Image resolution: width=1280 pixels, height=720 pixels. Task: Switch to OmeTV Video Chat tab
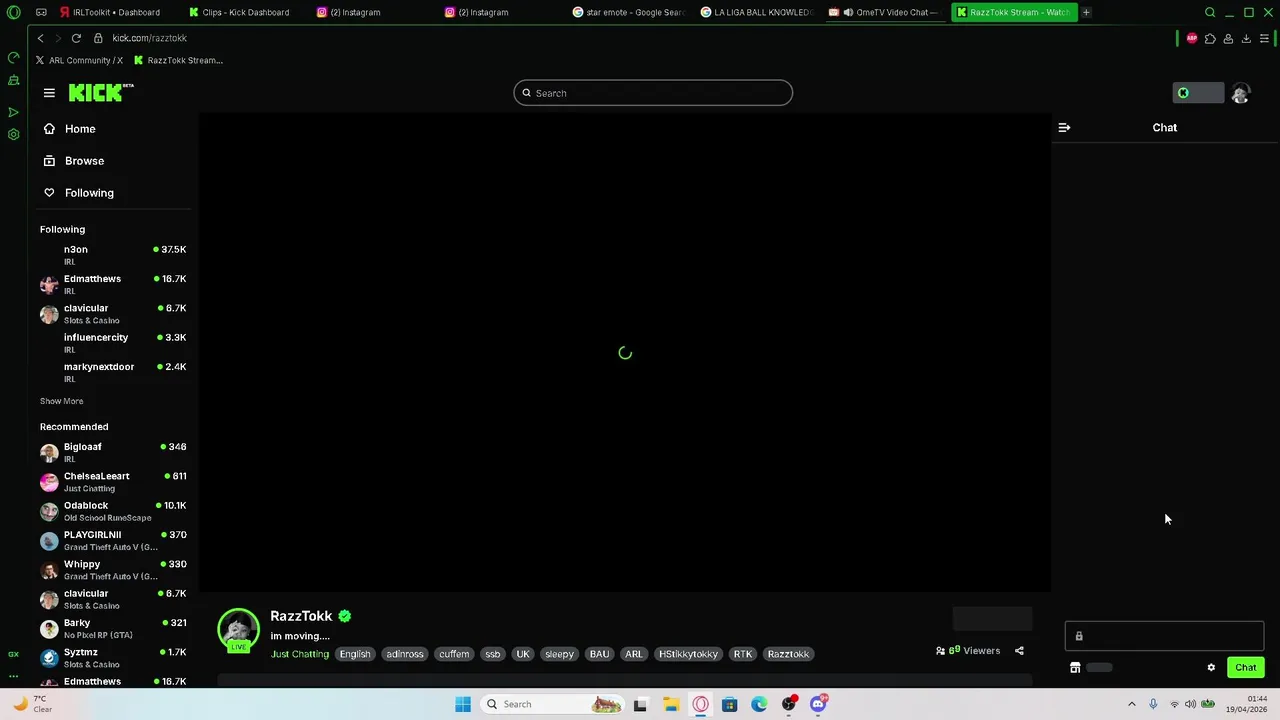885,12
